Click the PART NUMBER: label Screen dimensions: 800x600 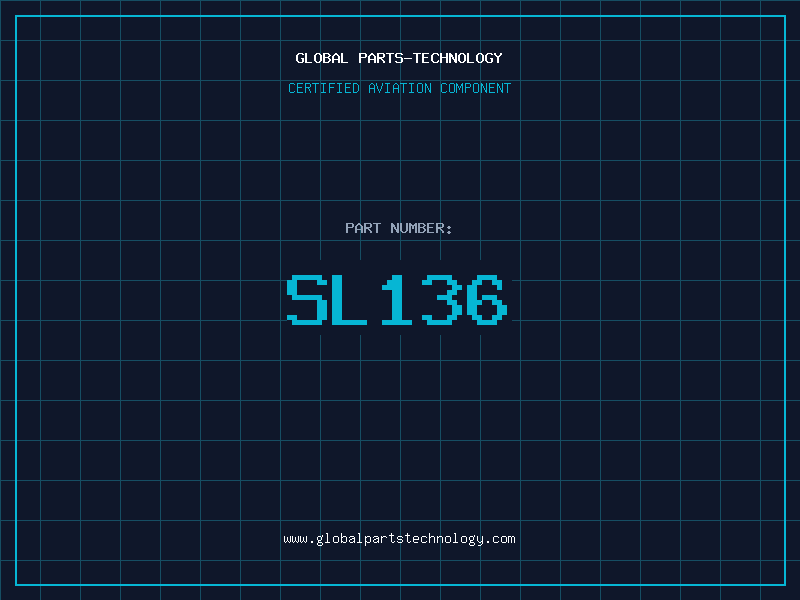point(399,228)
